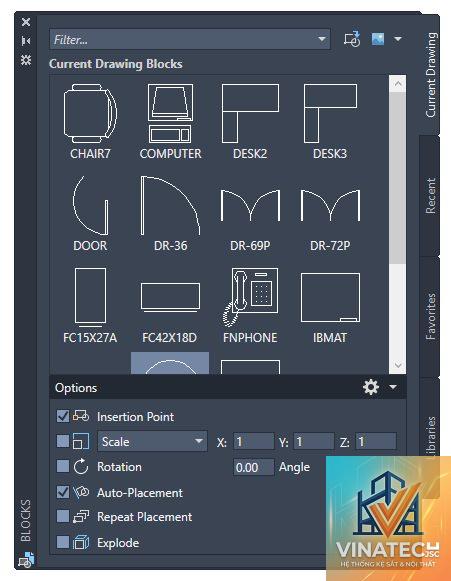This screenshot has width=451, height=581.
Task: Click the Blocks palette icon at bottom-left
Action: click(26, 560)
